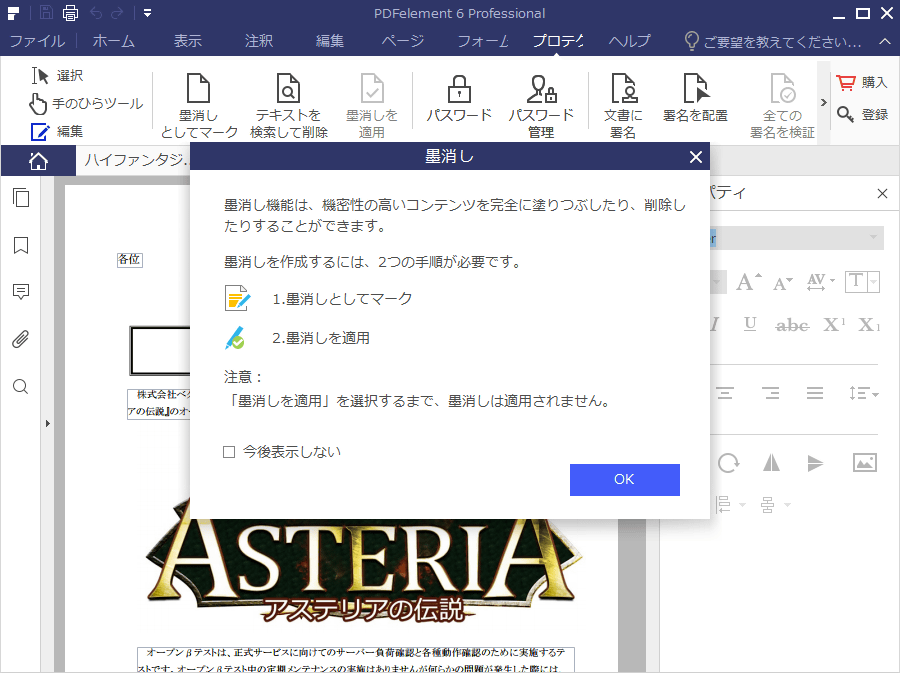Click テキストを検索して削除 button
The image size is (900, 673).
[289, 106]
